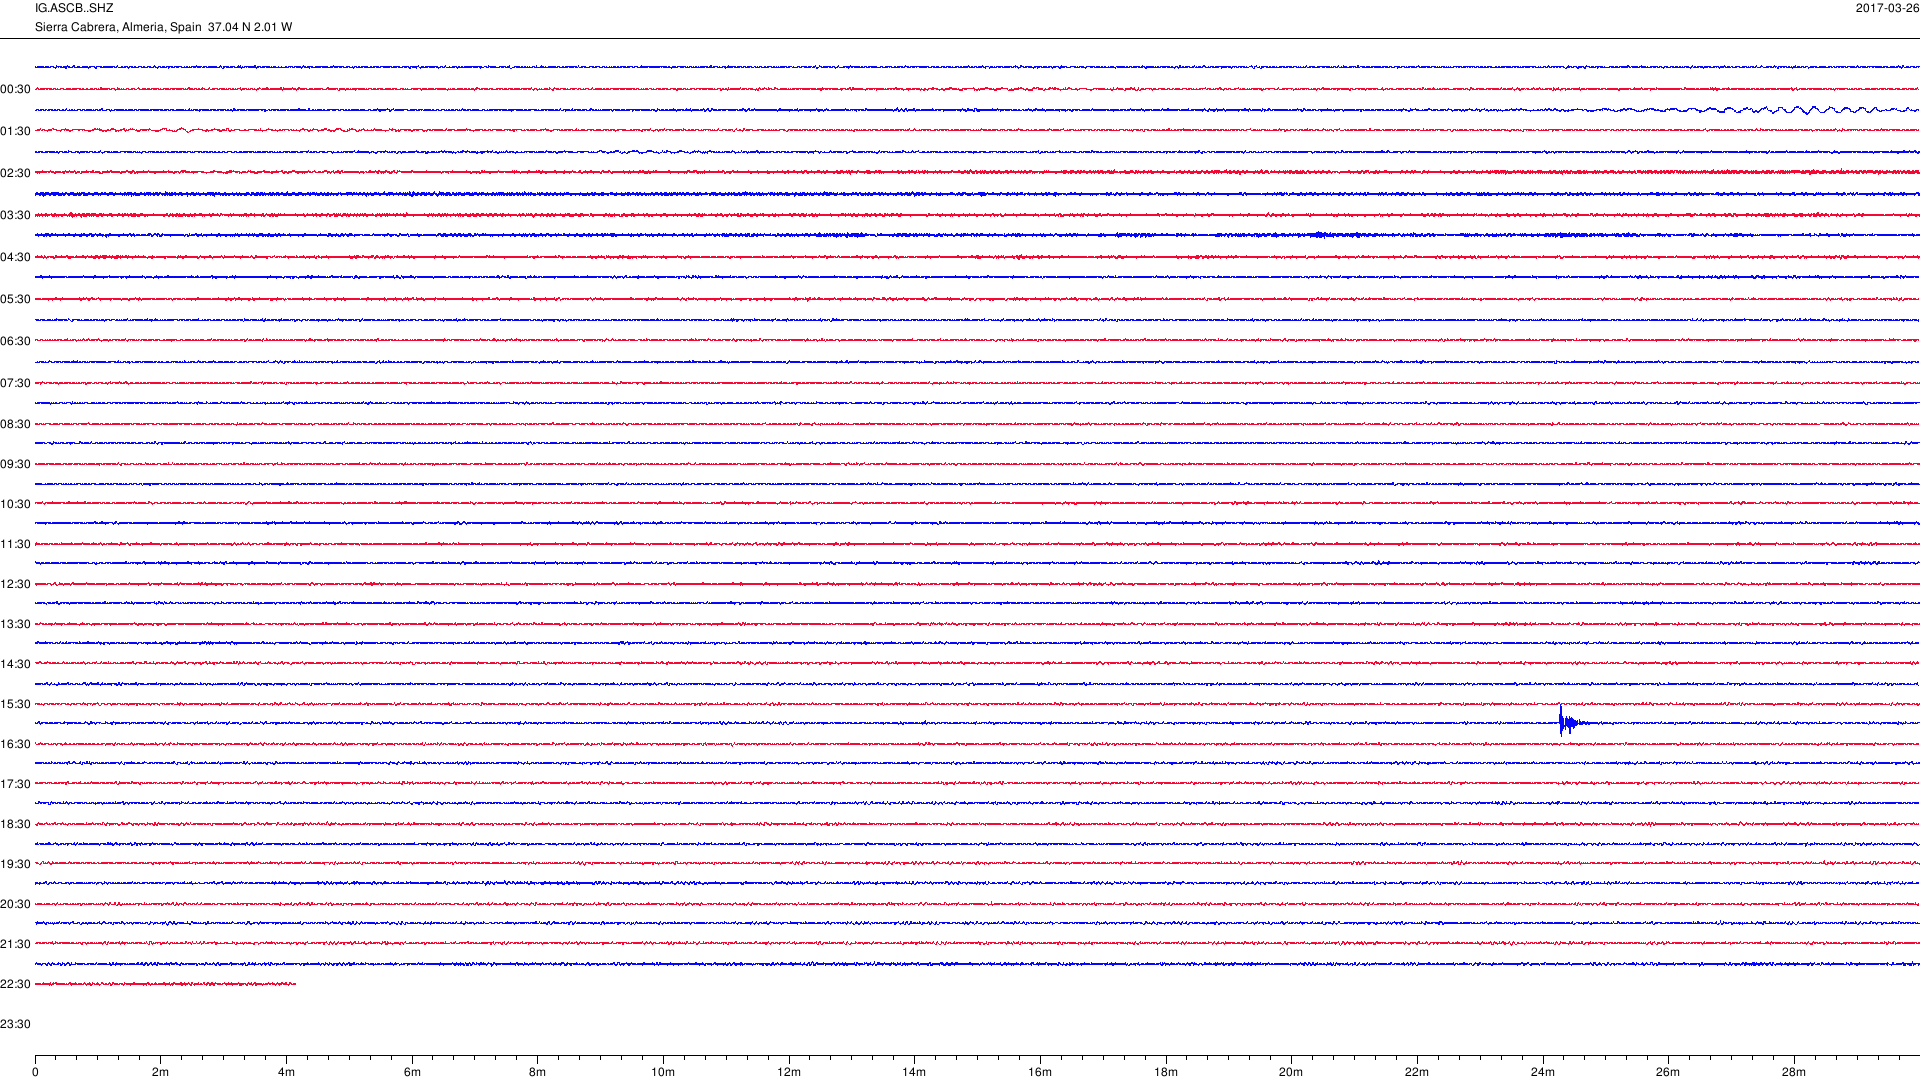Select the 04:30 time row label
The image size is (1920, 1080).
(x=15, y=258)
